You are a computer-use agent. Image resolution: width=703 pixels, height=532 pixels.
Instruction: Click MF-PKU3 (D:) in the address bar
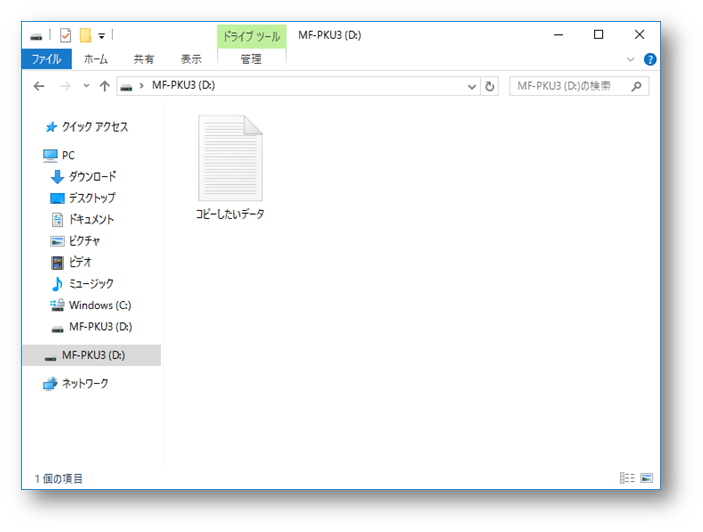[x=183, y=85]
